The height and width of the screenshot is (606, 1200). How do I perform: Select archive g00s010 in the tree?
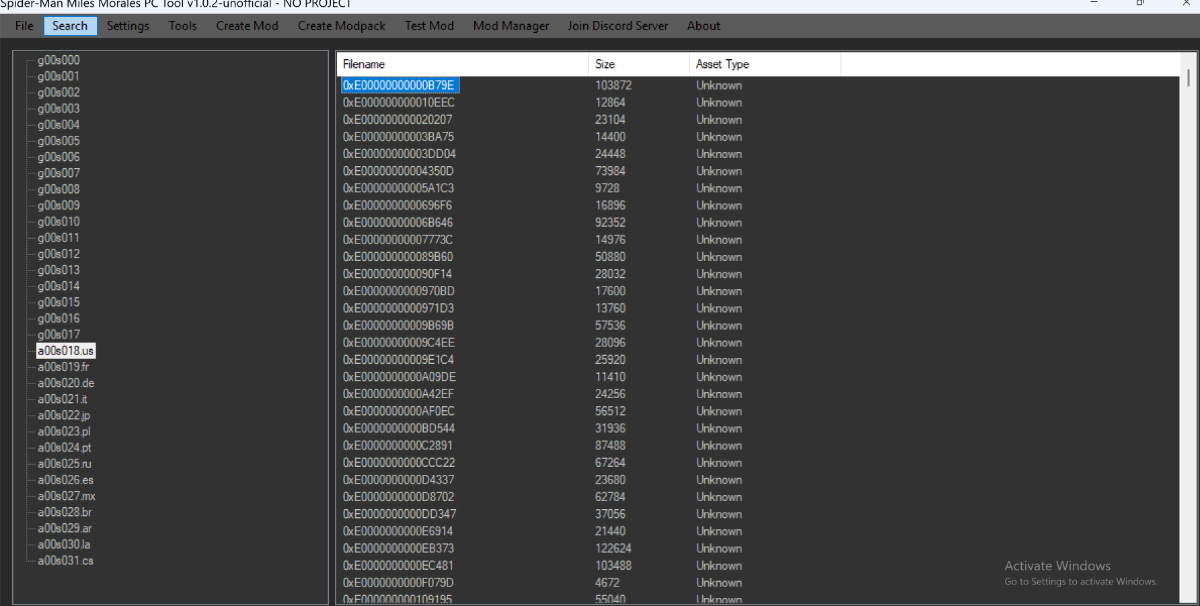(x=58, y=221)
